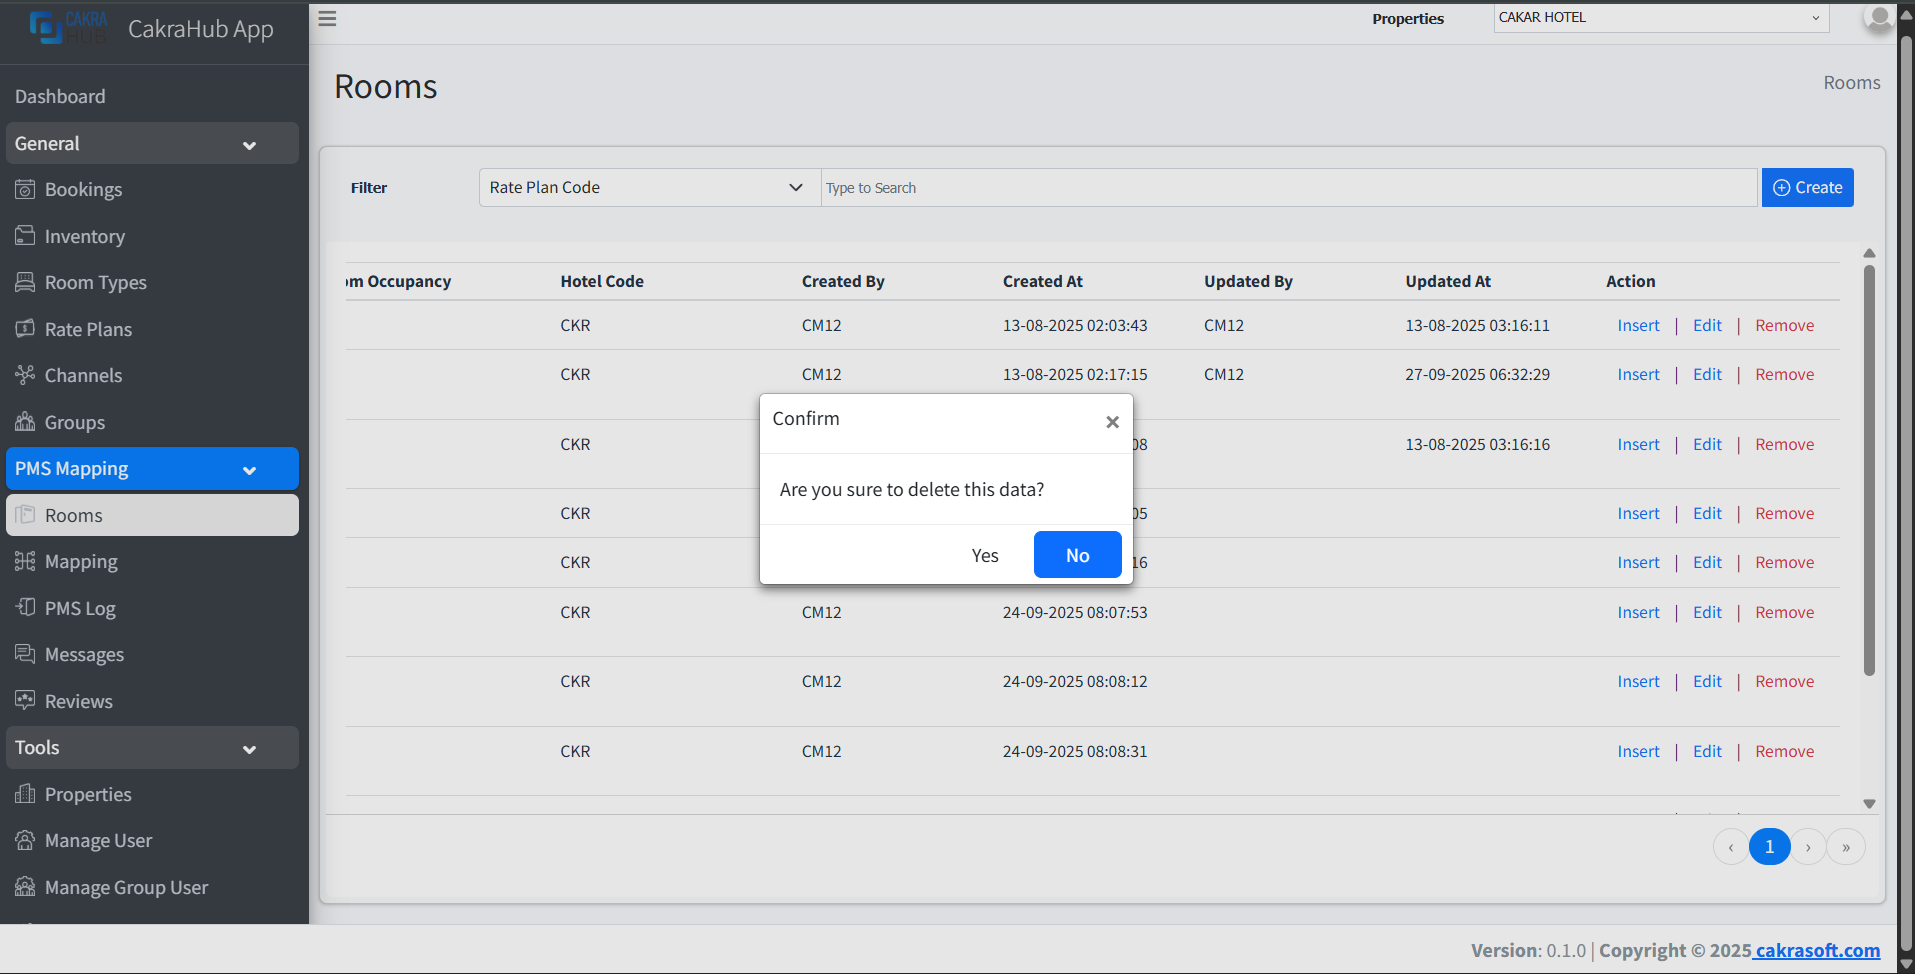Click the hamburger menu icon

tap(327, 19)
